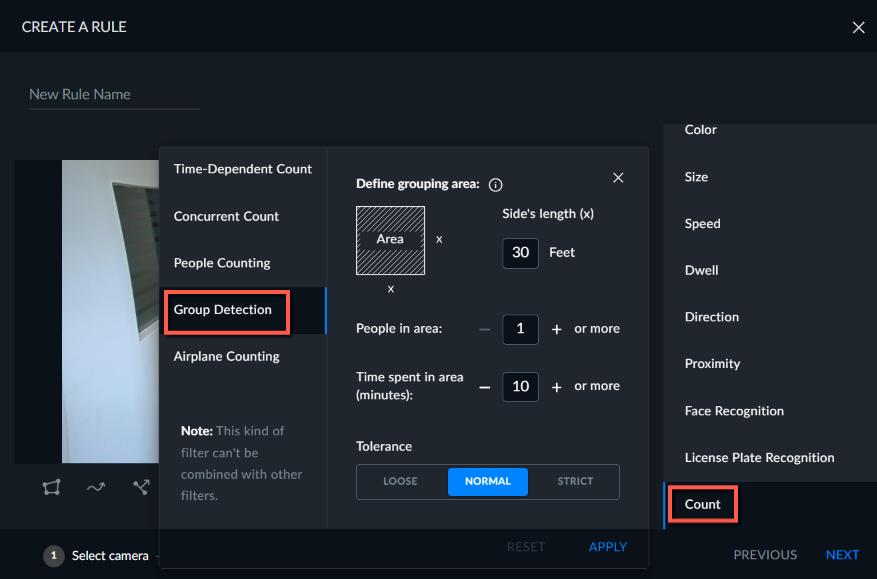This screenshot has height=579, width=877.
Task: Edit the side's length value field
Action: coord(520,253)
